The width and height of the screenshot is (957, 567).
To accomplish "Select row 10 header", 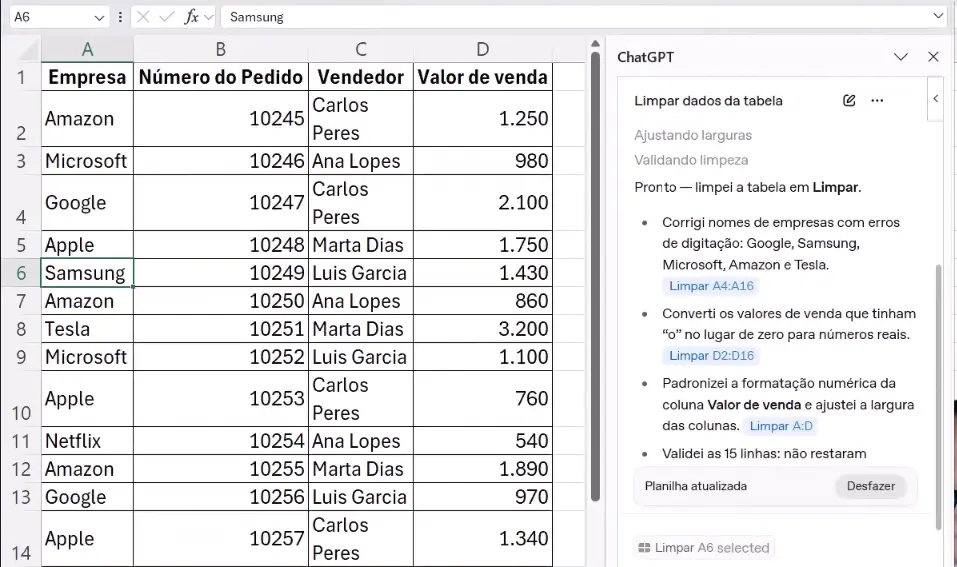I will pos(21,399).
